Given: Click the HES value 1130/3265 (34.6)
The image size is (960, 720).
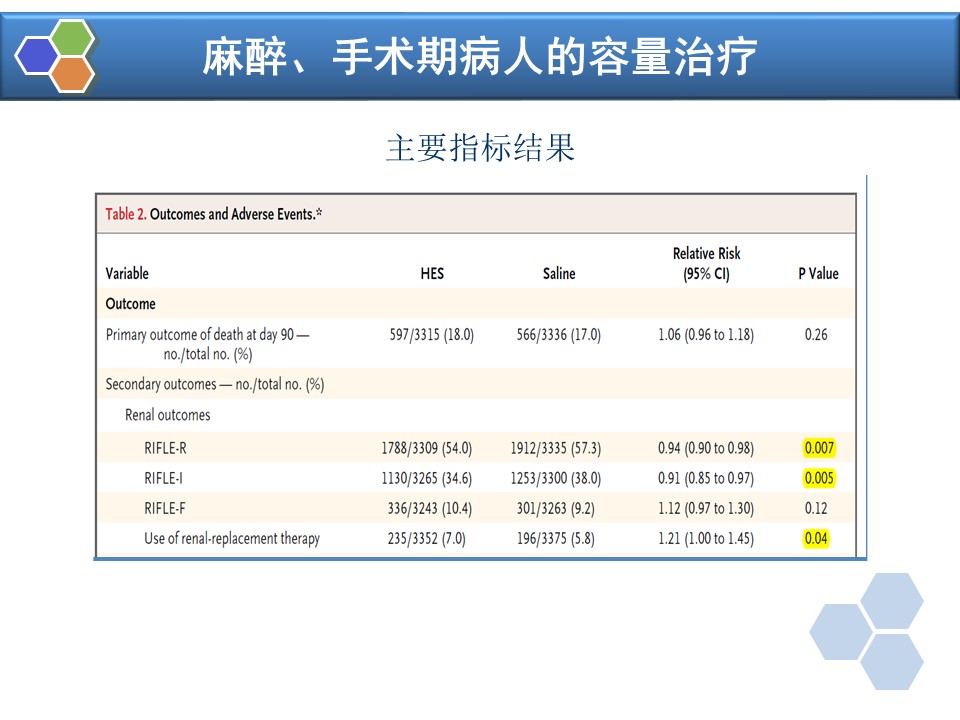Looking at the screenshot, I should point(427,478).
